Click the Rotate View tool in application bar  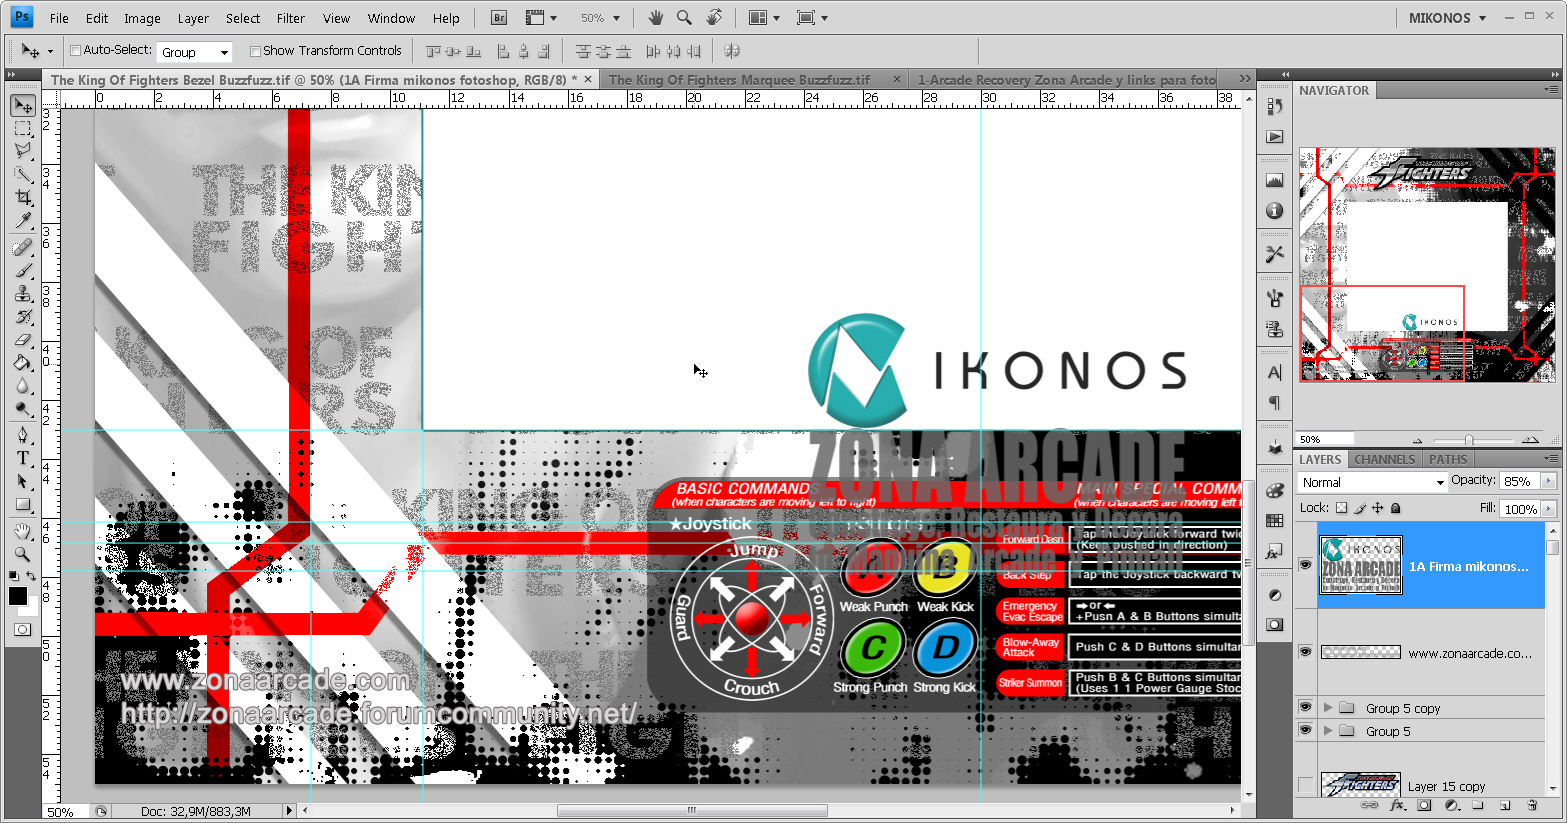pos(714,18)
